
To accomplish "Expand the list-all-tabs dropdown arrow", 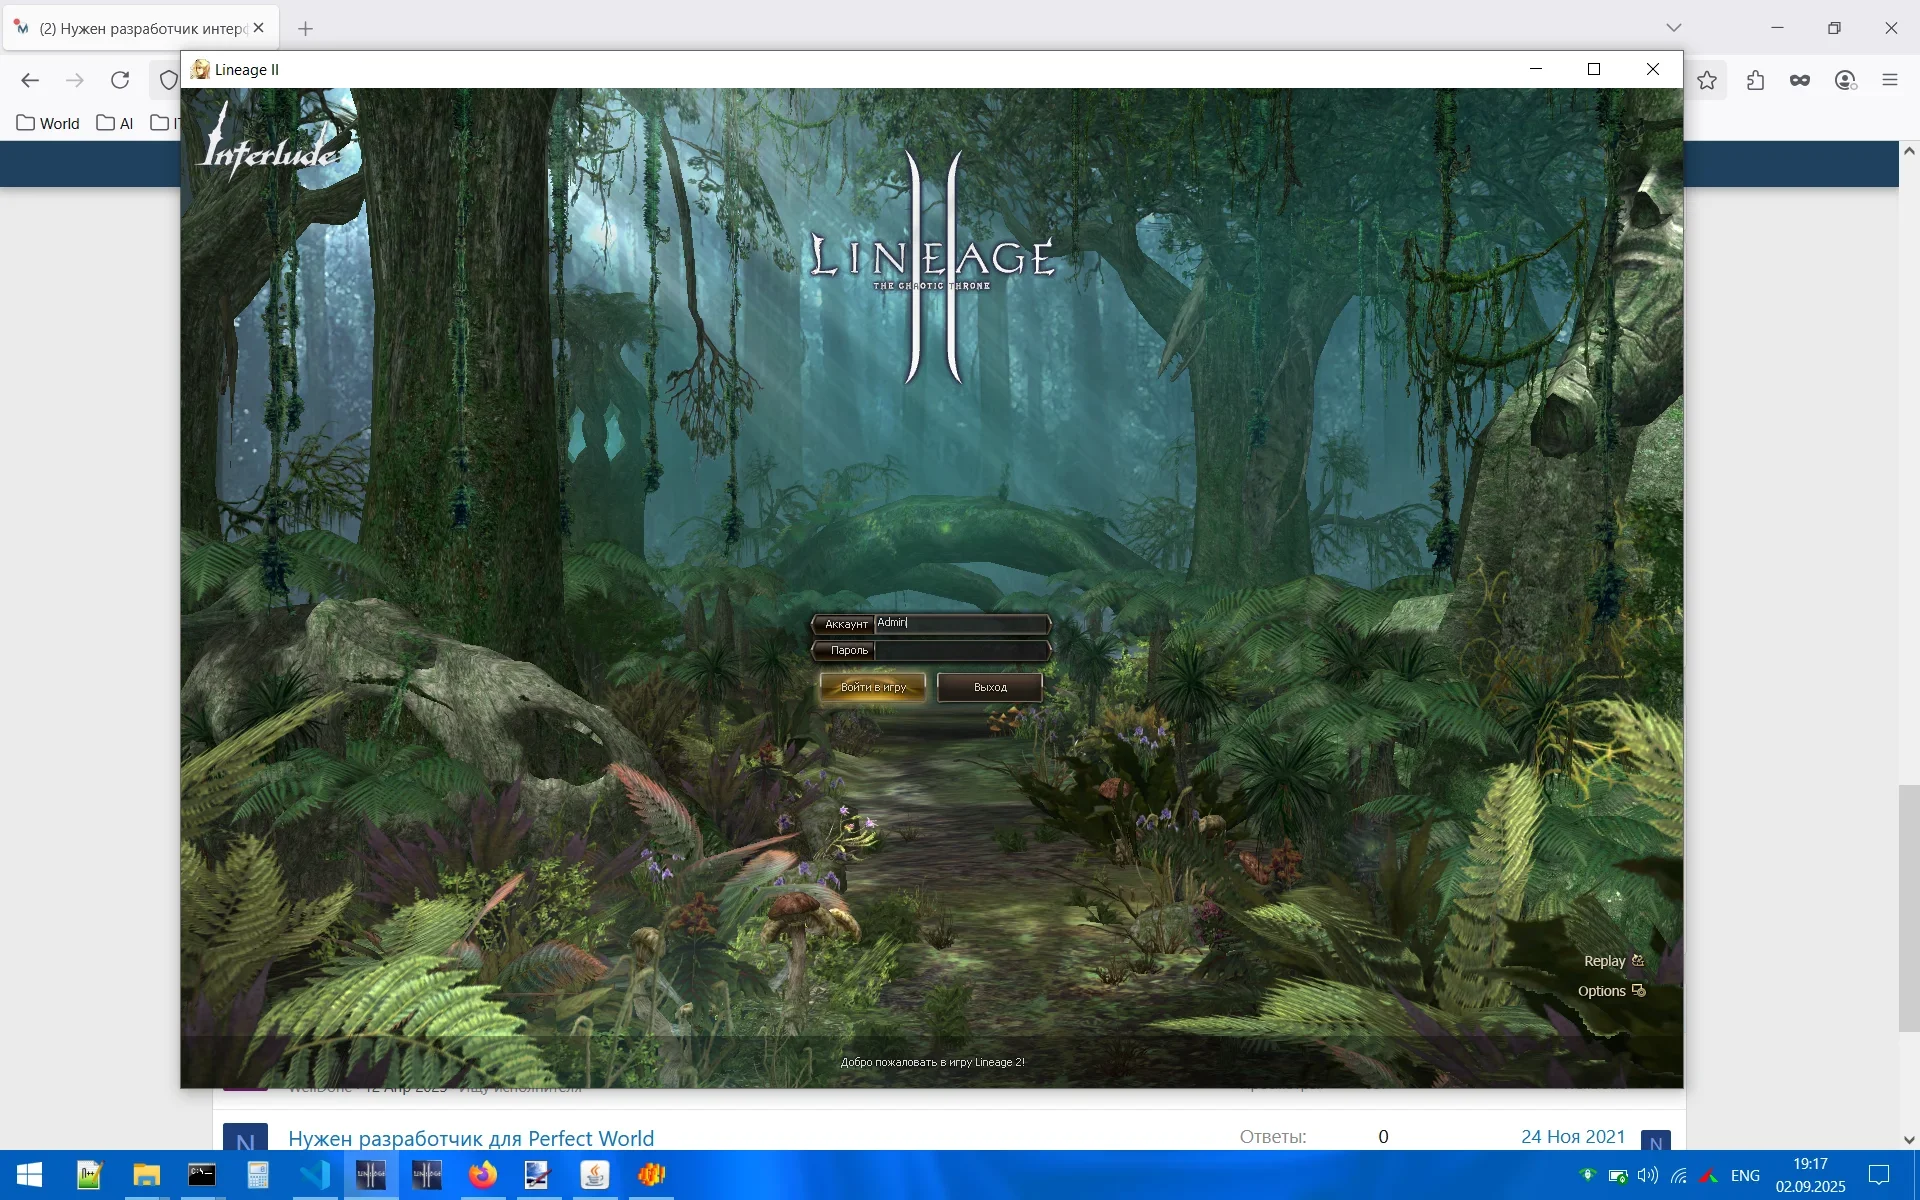I will pos(1674,28).
